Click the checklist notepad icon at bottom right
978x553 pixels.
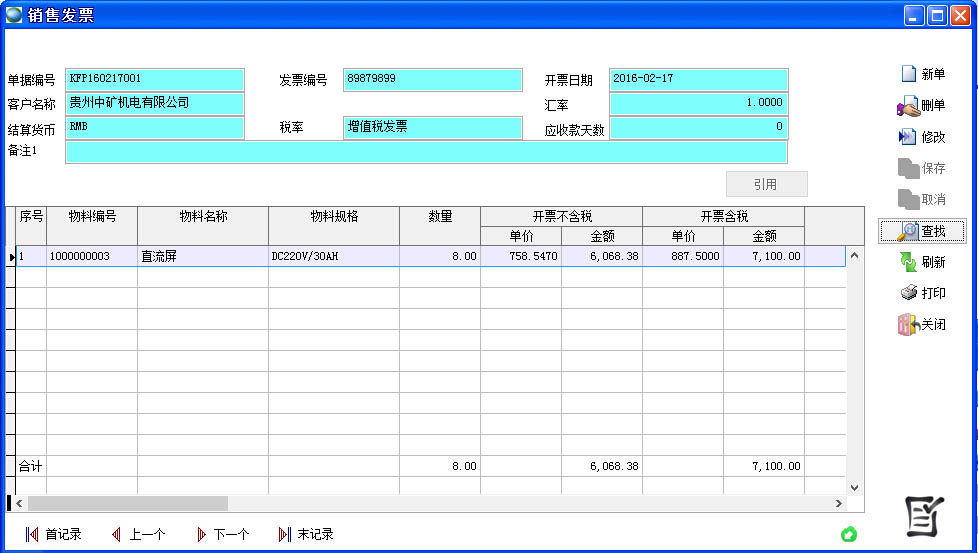tap(924, 515)
